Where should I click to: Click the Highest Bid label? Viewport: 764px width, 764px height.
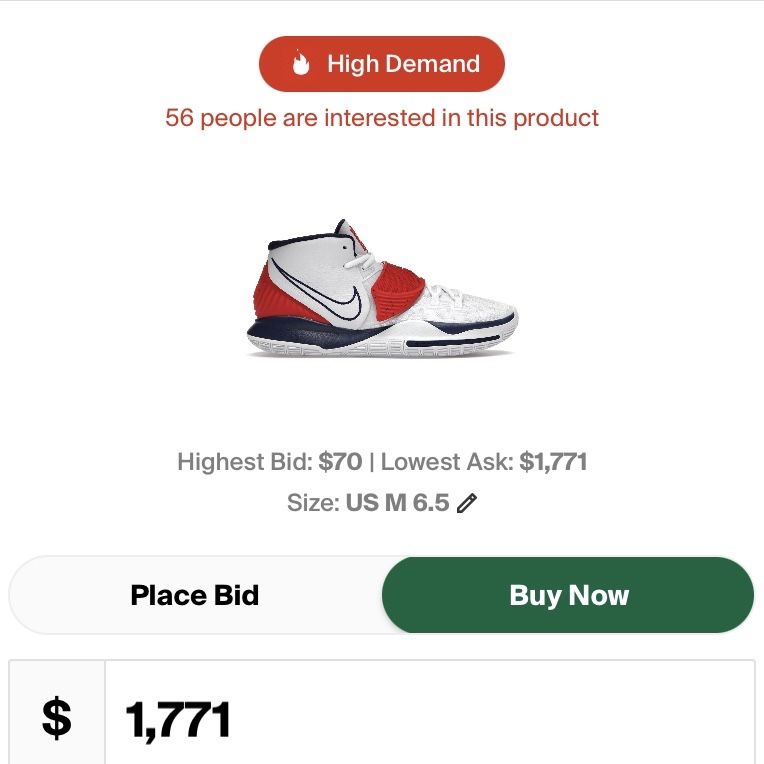[x=245, y=461]
